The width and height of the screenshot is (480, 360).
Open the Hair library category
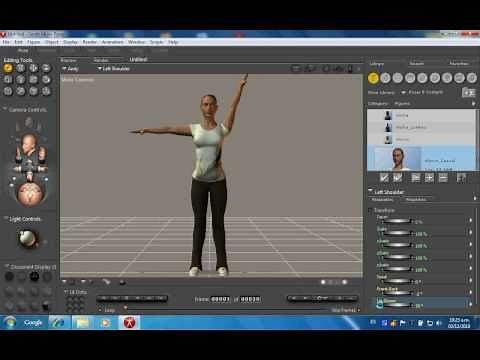click(x=410, y=78)
